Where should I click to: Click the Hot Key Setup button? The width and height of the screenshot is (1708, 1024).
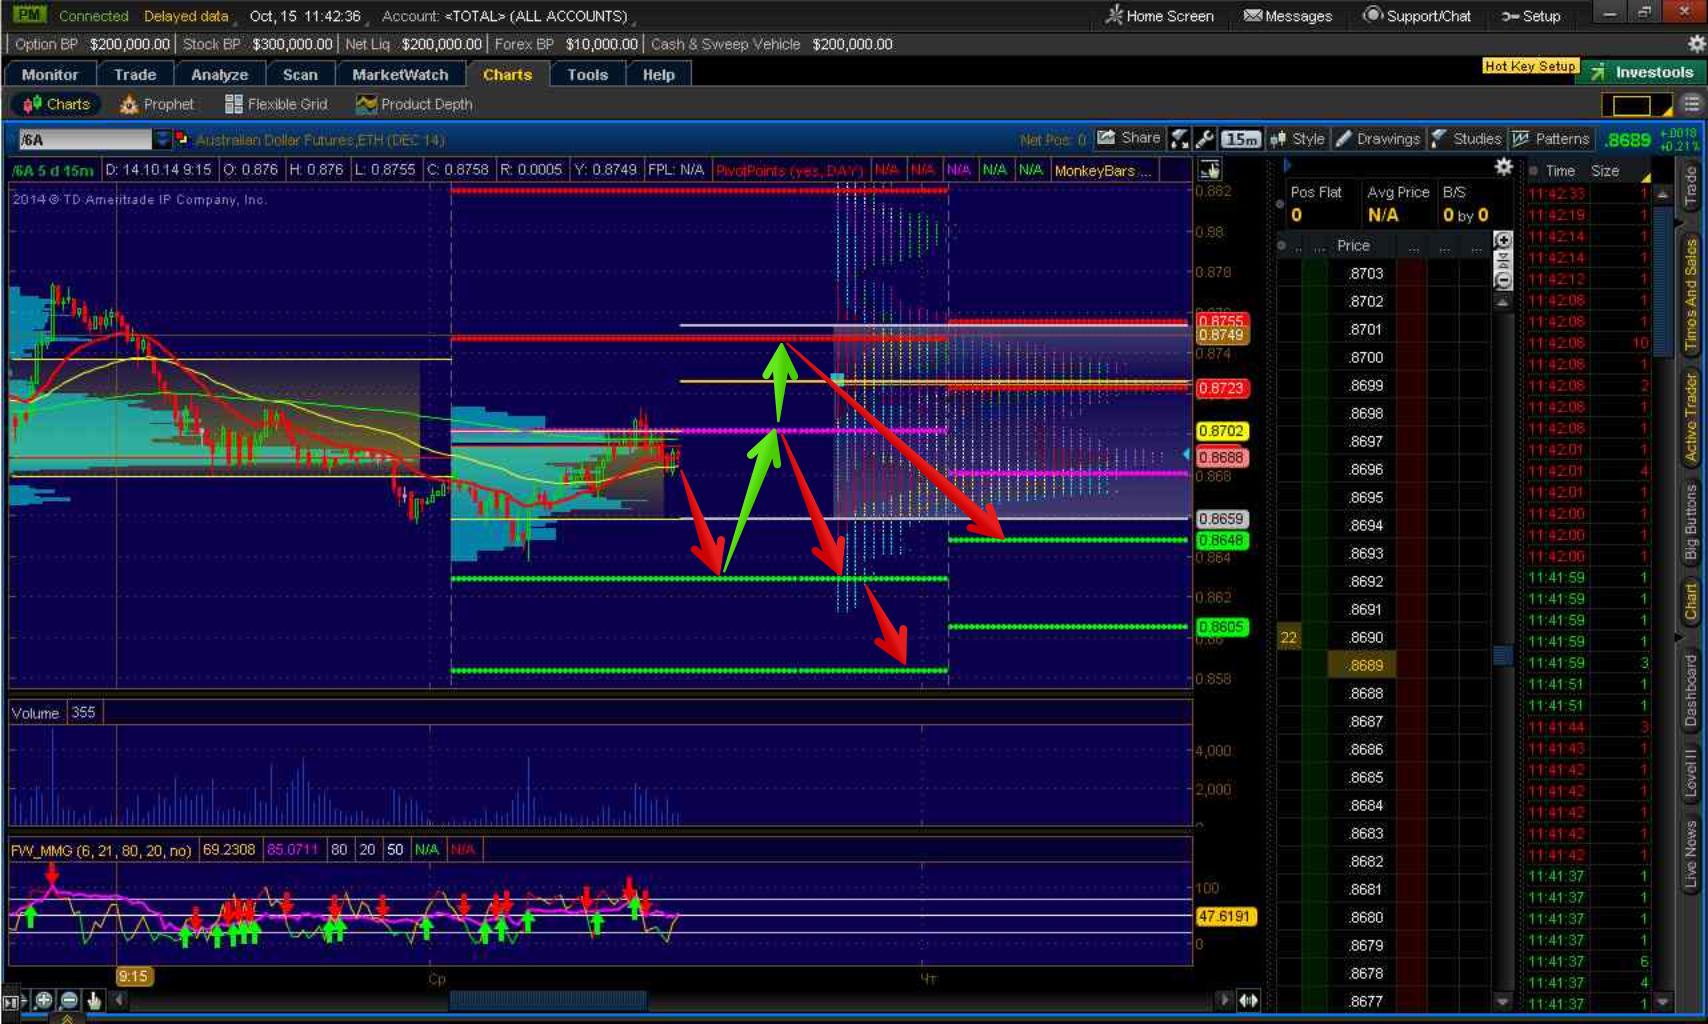tap(1530, 66)
